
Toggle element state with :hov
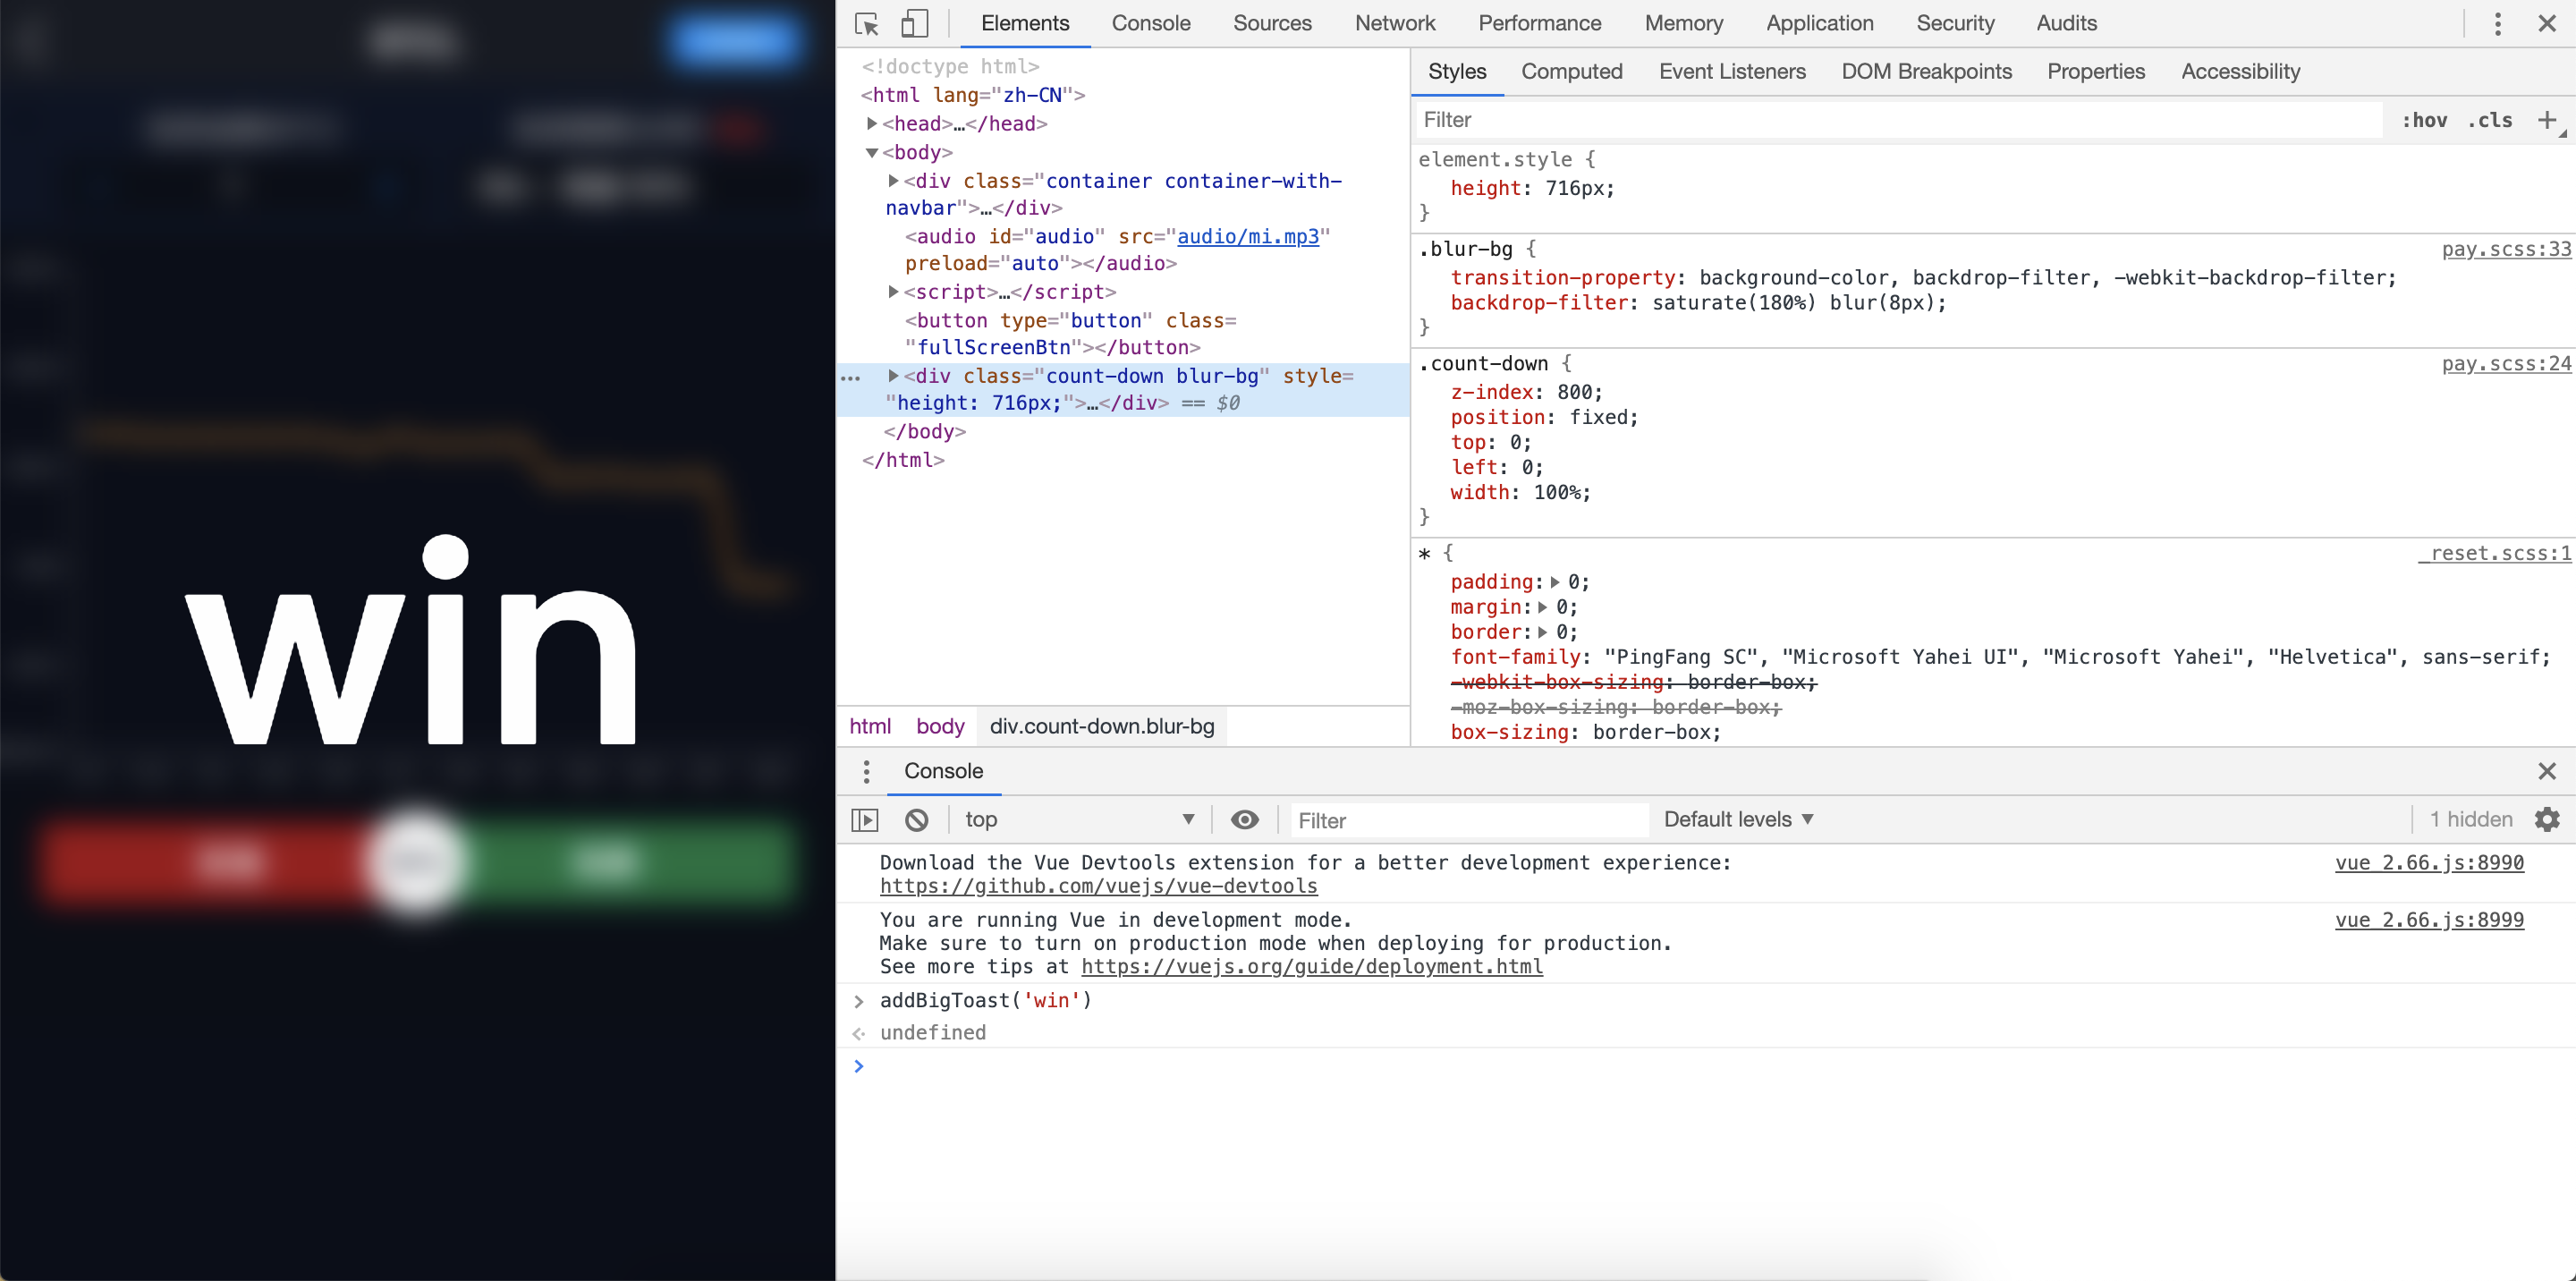click(x=2424, y=119)
